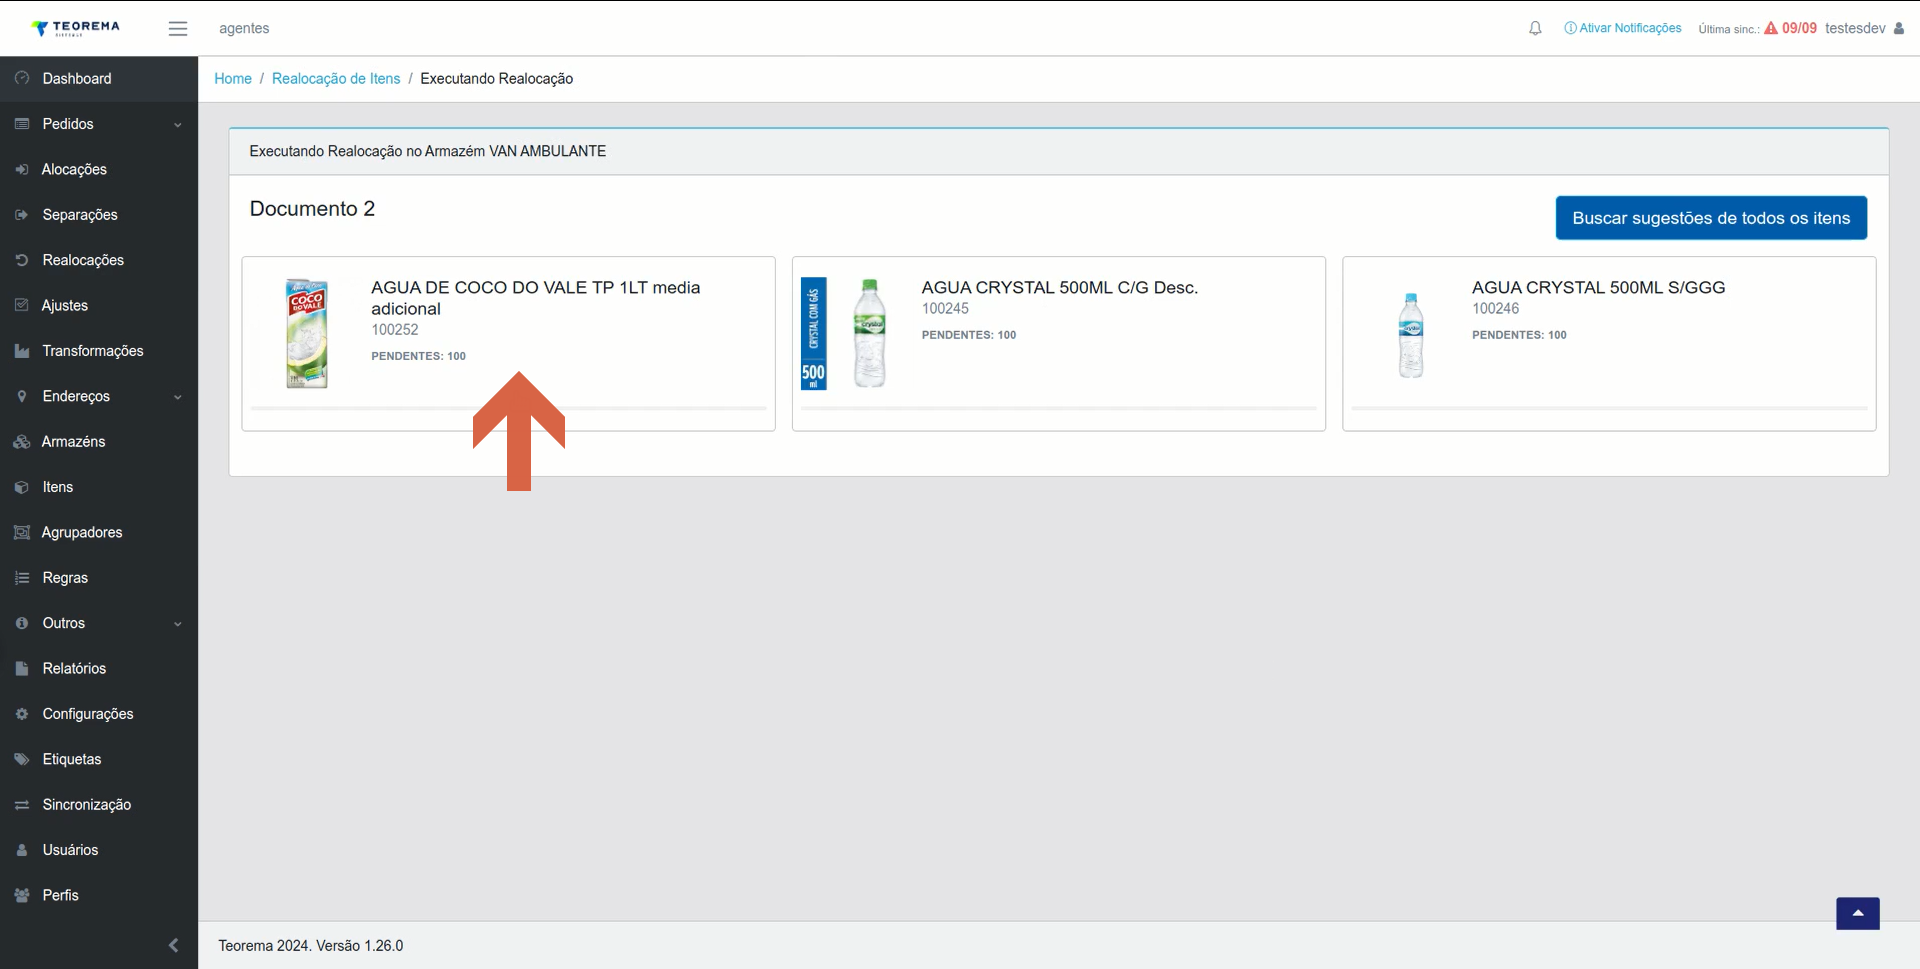Image resolution: width=1920 pixels, height=969 pixels.
Task: Click the Etiquetas tags icon
Action: 22,759
